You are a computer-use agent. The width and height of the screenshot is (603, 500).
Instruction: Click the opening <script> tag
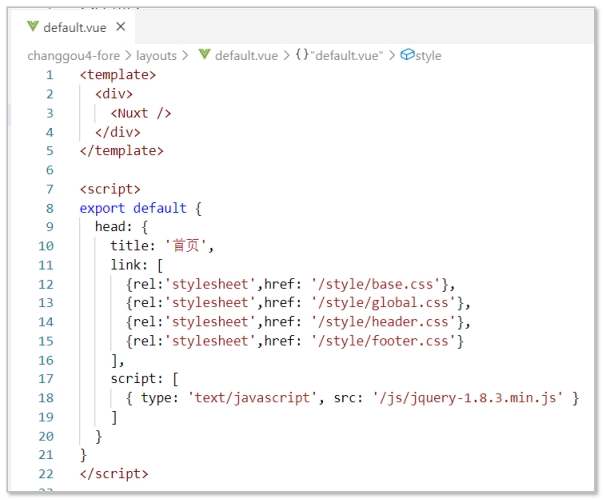(x=110, y=189)
